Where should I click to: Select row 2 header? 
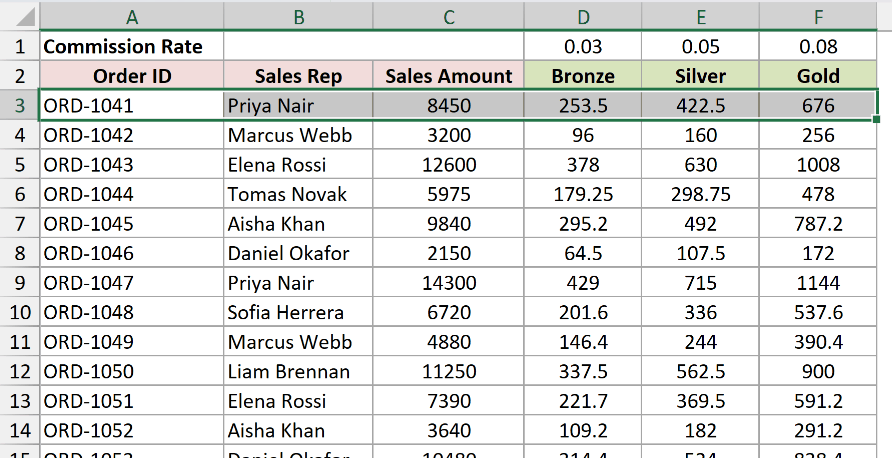click(20, 76)
